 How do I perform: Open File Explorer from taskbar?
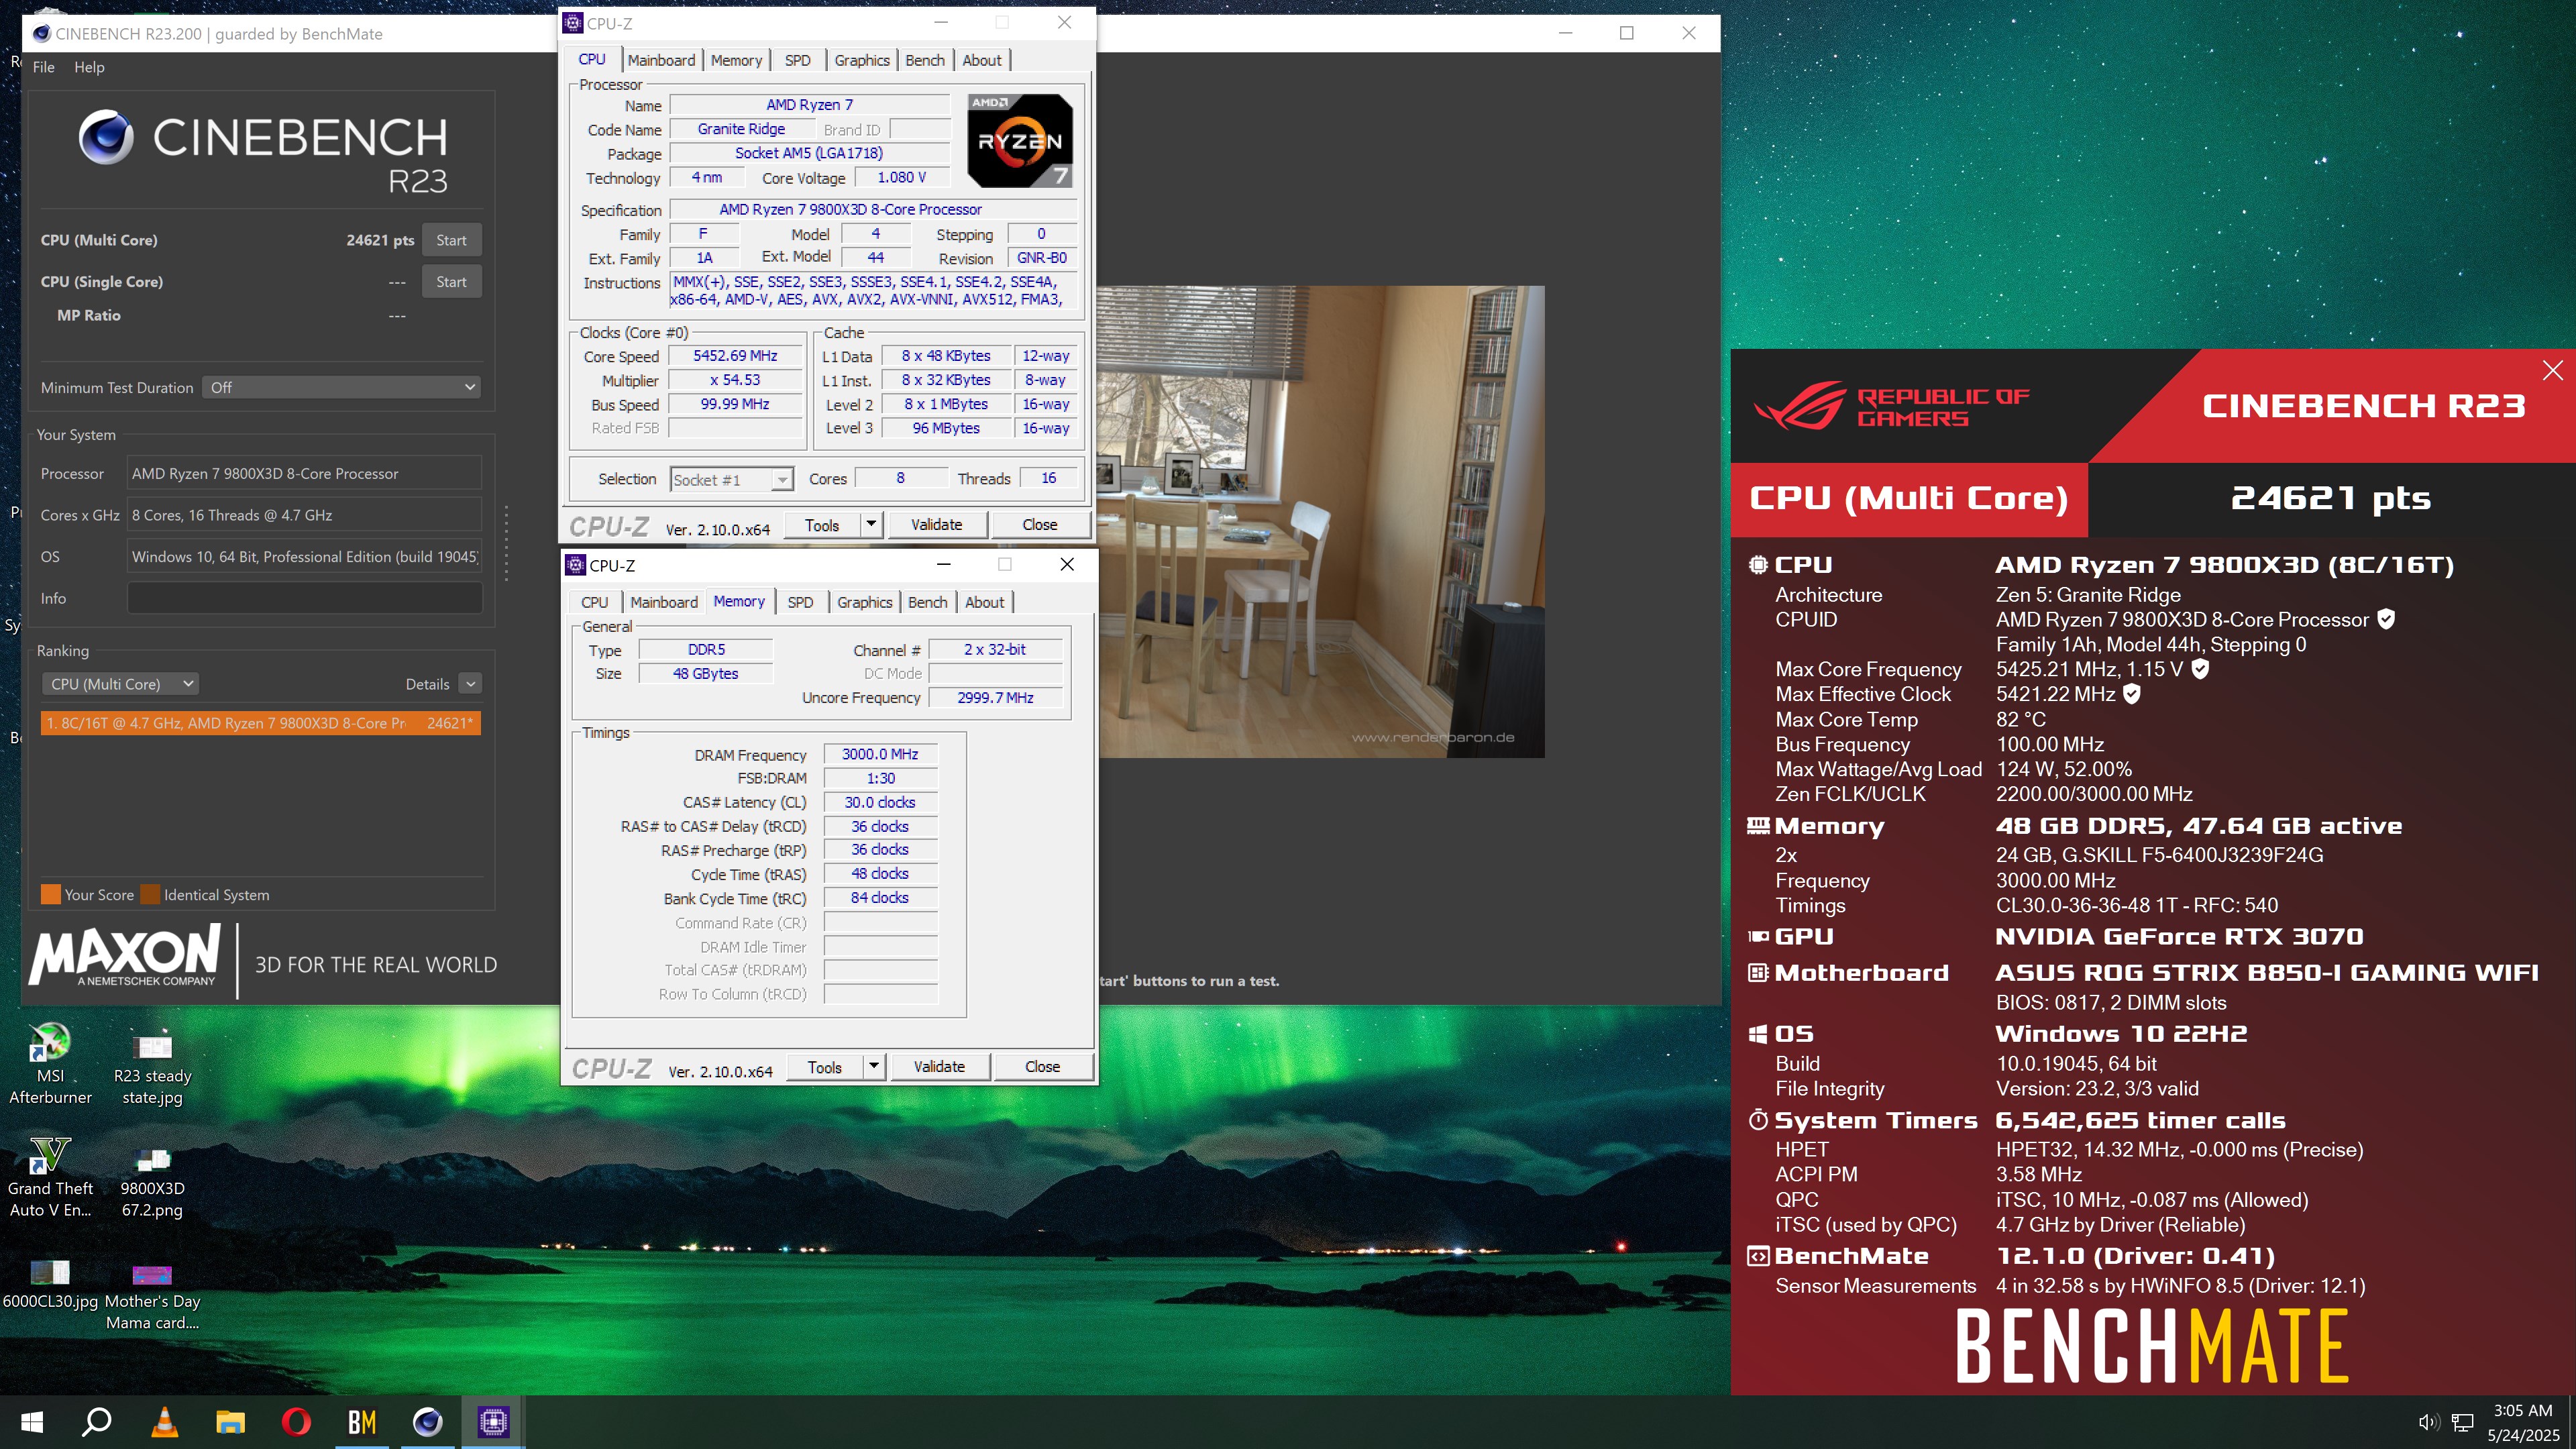pyautogui.click(x=230, y=1421)
